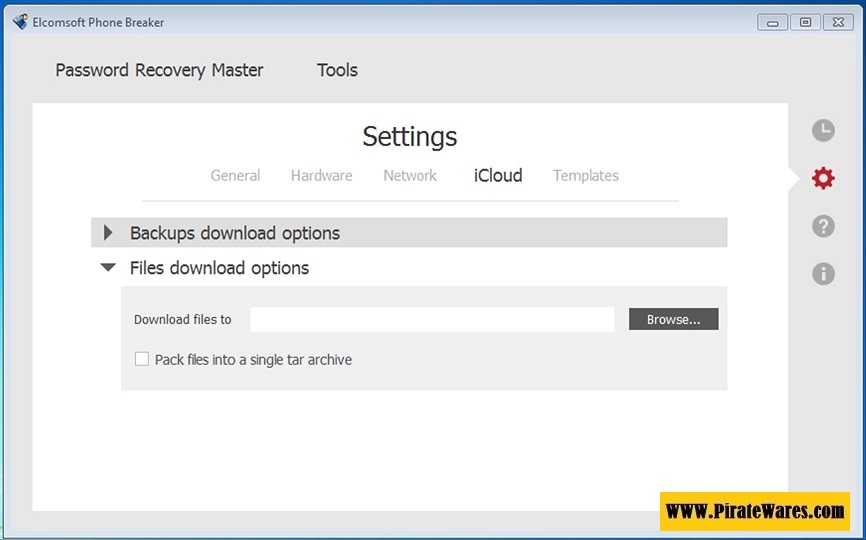Screen dimensions: 866x540
Task: Open the history clock icon in sidebar
Action: click(823, 130)
